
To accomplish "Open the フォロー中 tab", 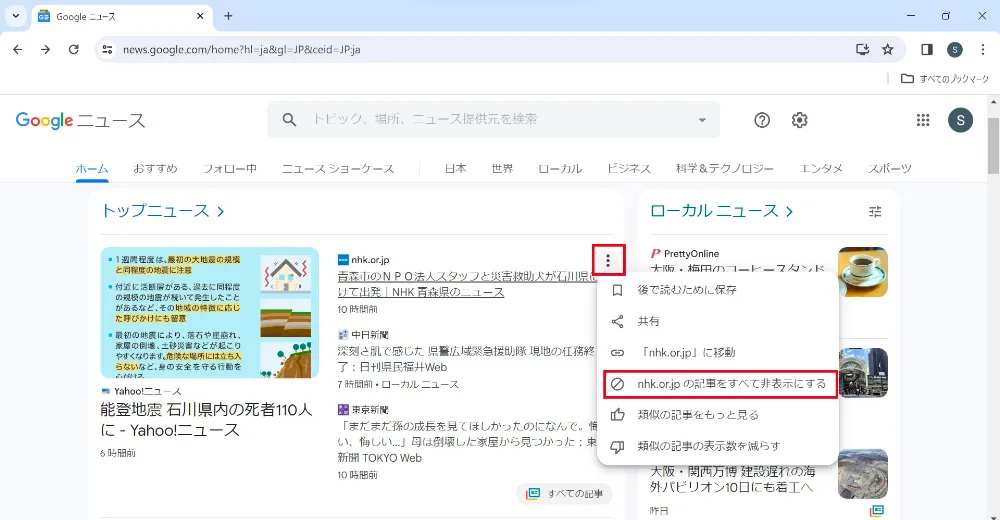I will pyautogui.click(x=230, y=168).
